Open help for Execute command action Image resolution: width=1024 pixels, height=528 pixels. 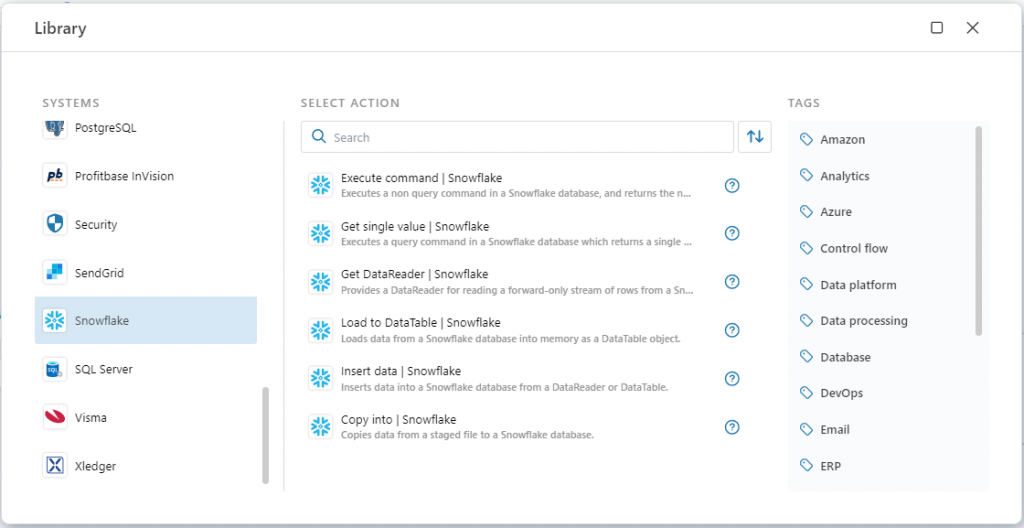tap(732, 185)
